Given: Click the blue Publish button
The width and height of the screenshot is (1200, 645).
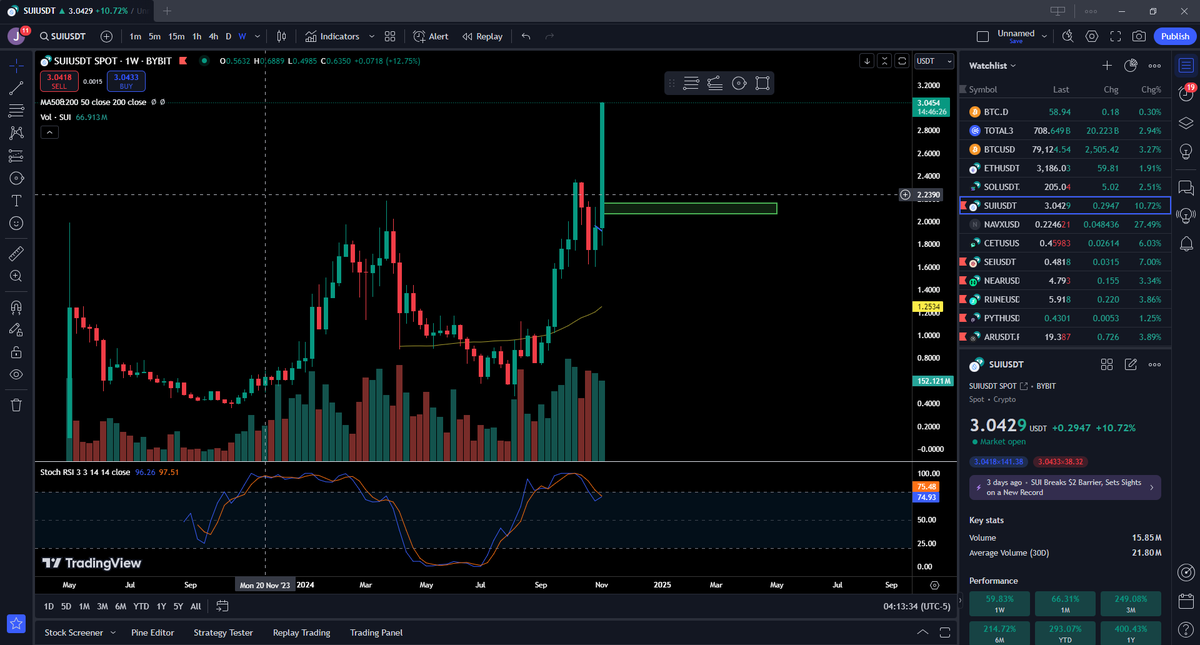Looking at the screenshot, I should click(x=1174, y=36).
